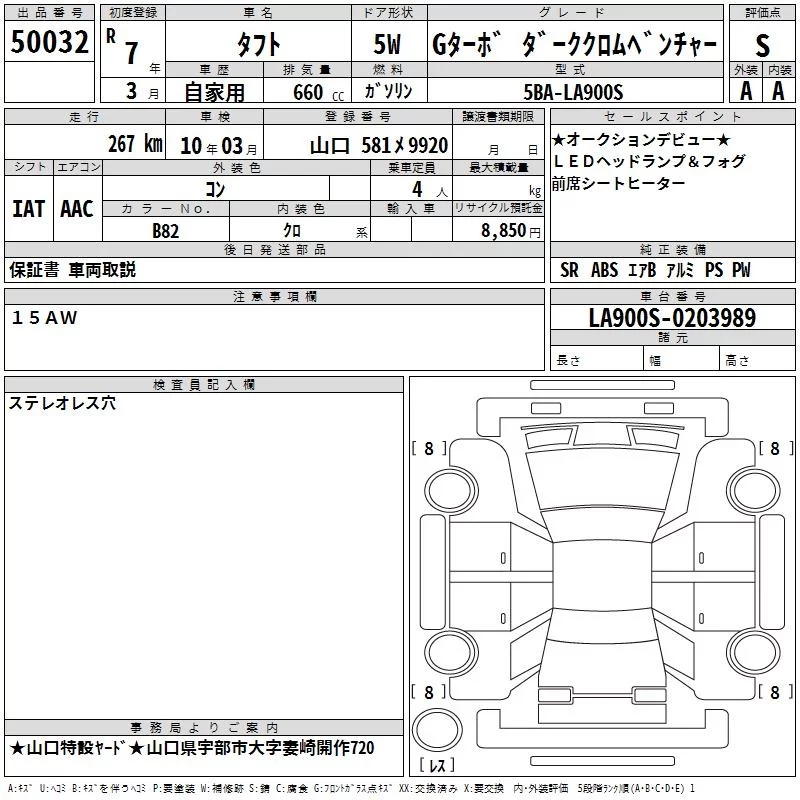Click the top-left [8] tire marker
Image resolution: width=800 pixels, height=800 pixels.
click(429, 449)
